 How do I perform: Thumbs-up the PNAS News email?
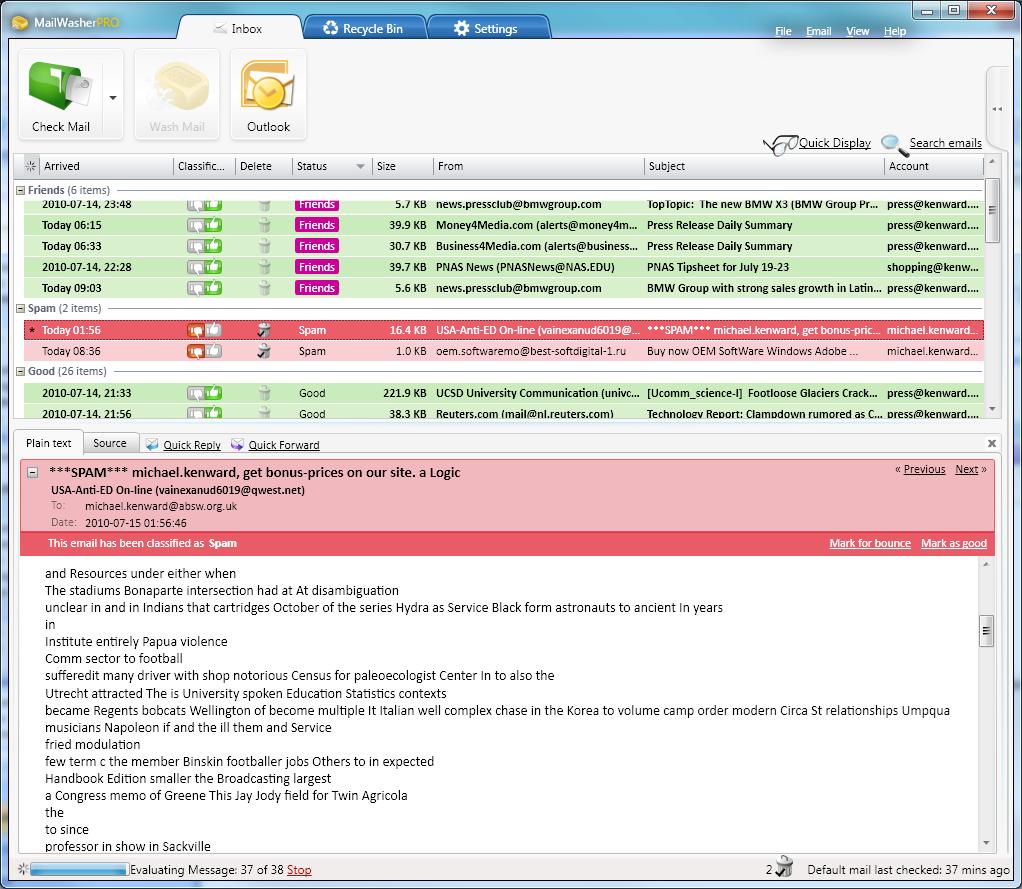[214, 267]
